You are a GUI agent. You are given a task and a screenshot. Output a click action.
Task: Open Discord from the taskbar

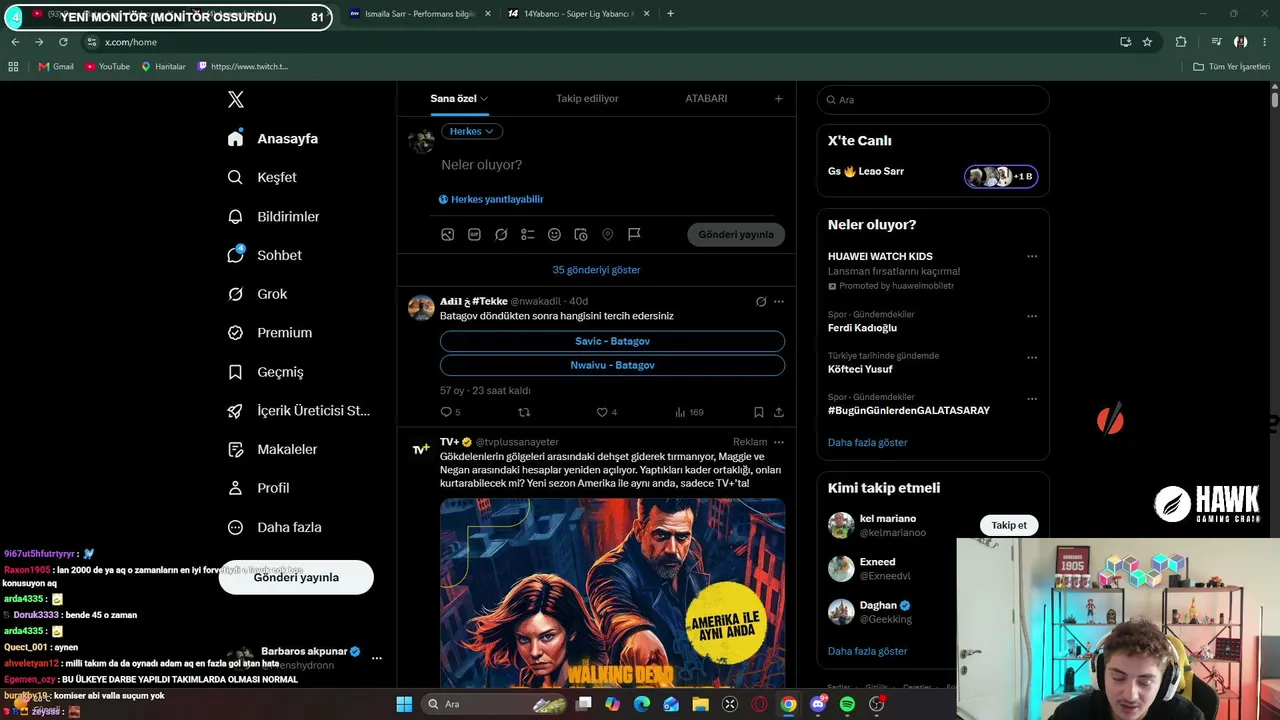point(818,704)
